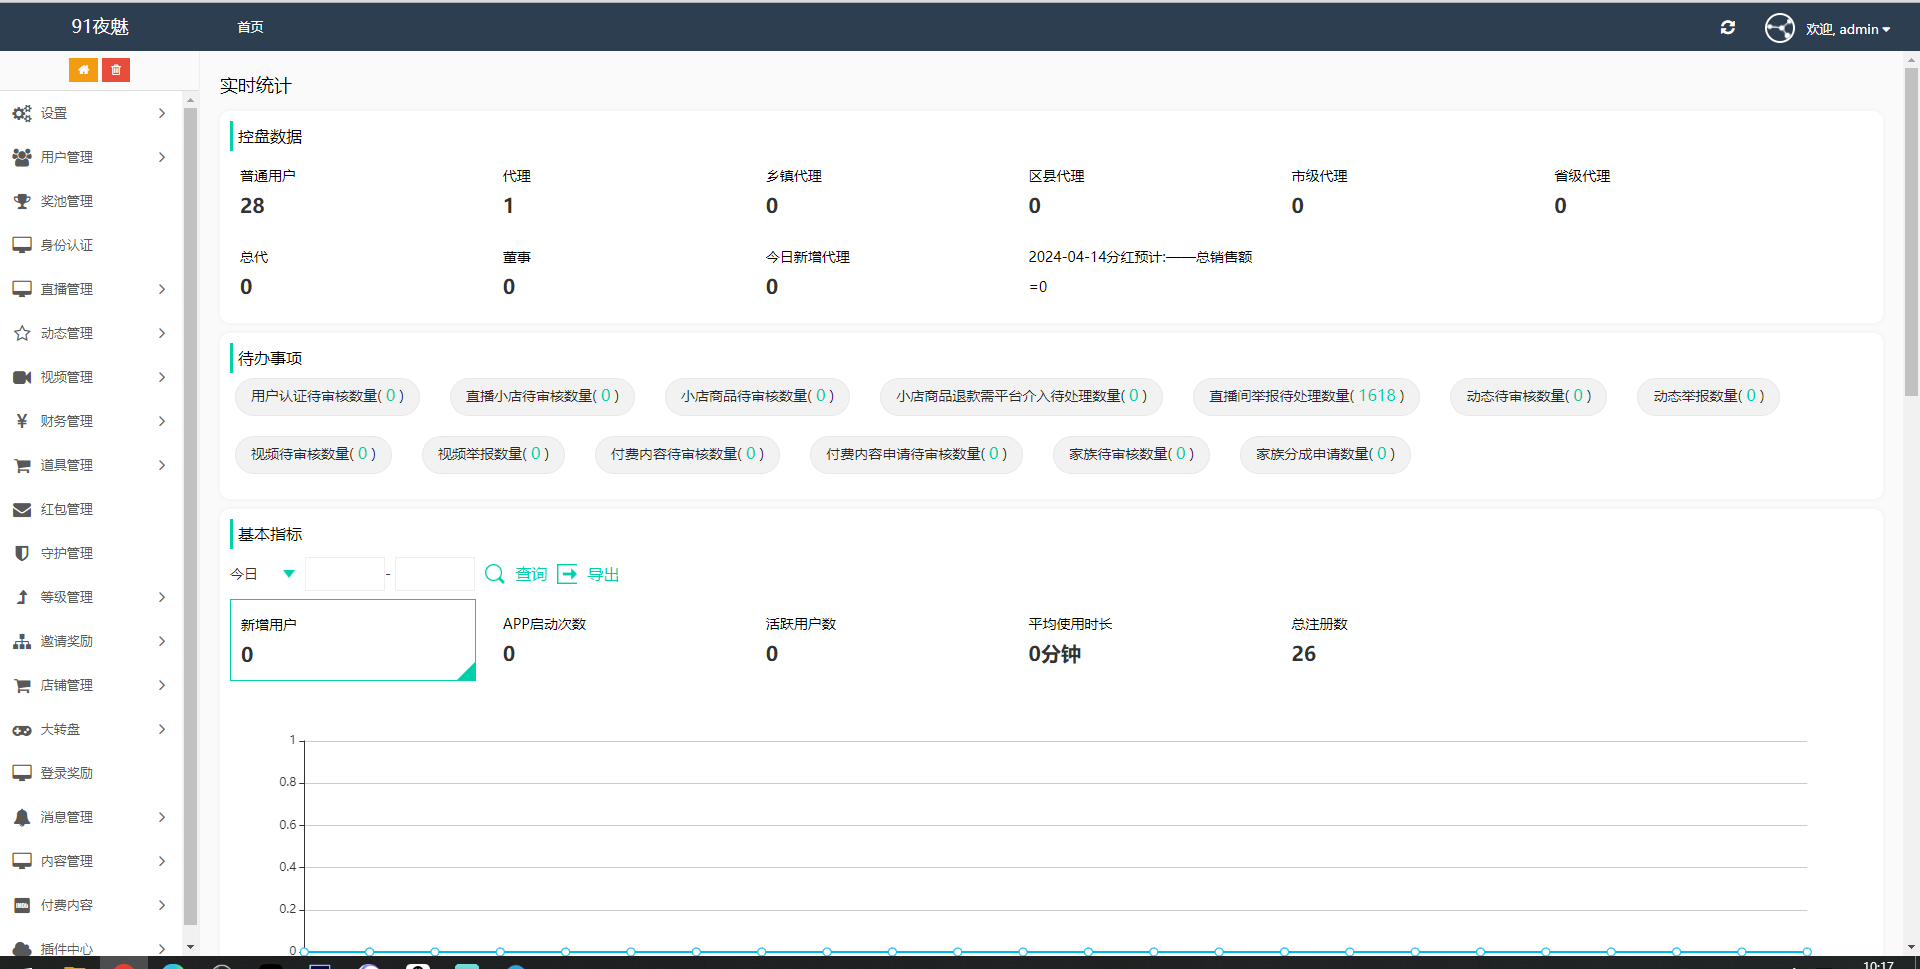This screenshot has height=969, width=1920.
Task: Click the magnifier 查询 search icon
Action: pyautogui.click(x=494, y=574)
